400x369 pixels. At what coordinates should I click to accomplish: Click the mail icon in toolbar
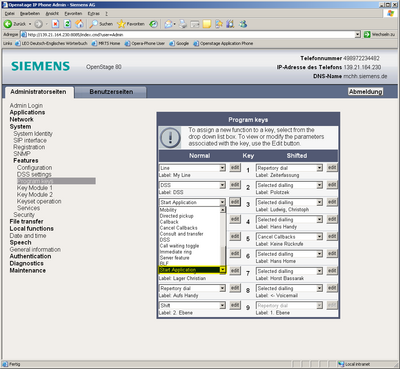point(169,24)
